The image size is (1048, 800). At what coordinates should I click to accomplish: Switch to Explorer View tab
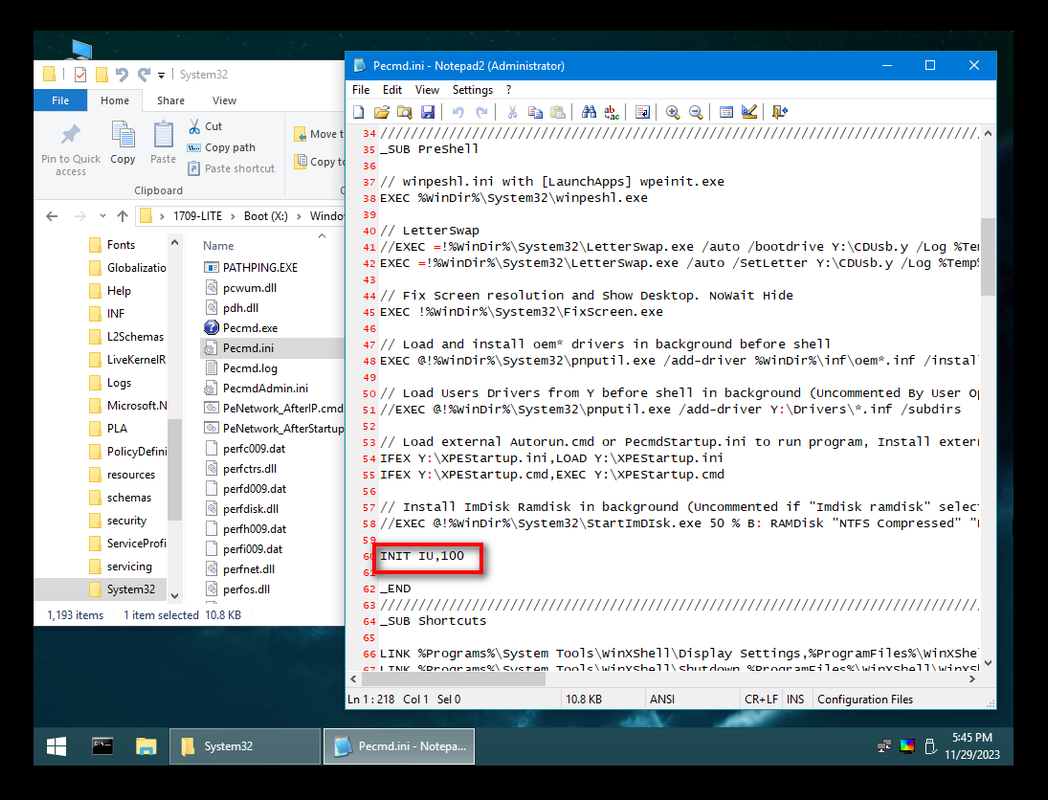(224, 100)
